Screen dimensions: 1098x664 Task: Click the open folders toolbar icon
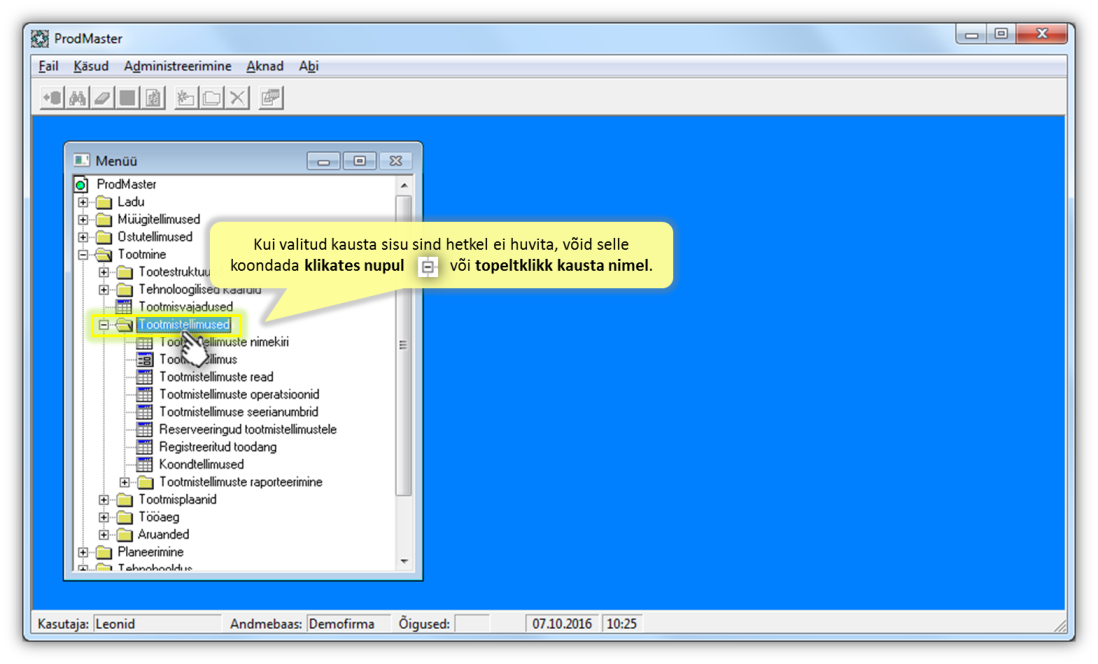(211, 98)
